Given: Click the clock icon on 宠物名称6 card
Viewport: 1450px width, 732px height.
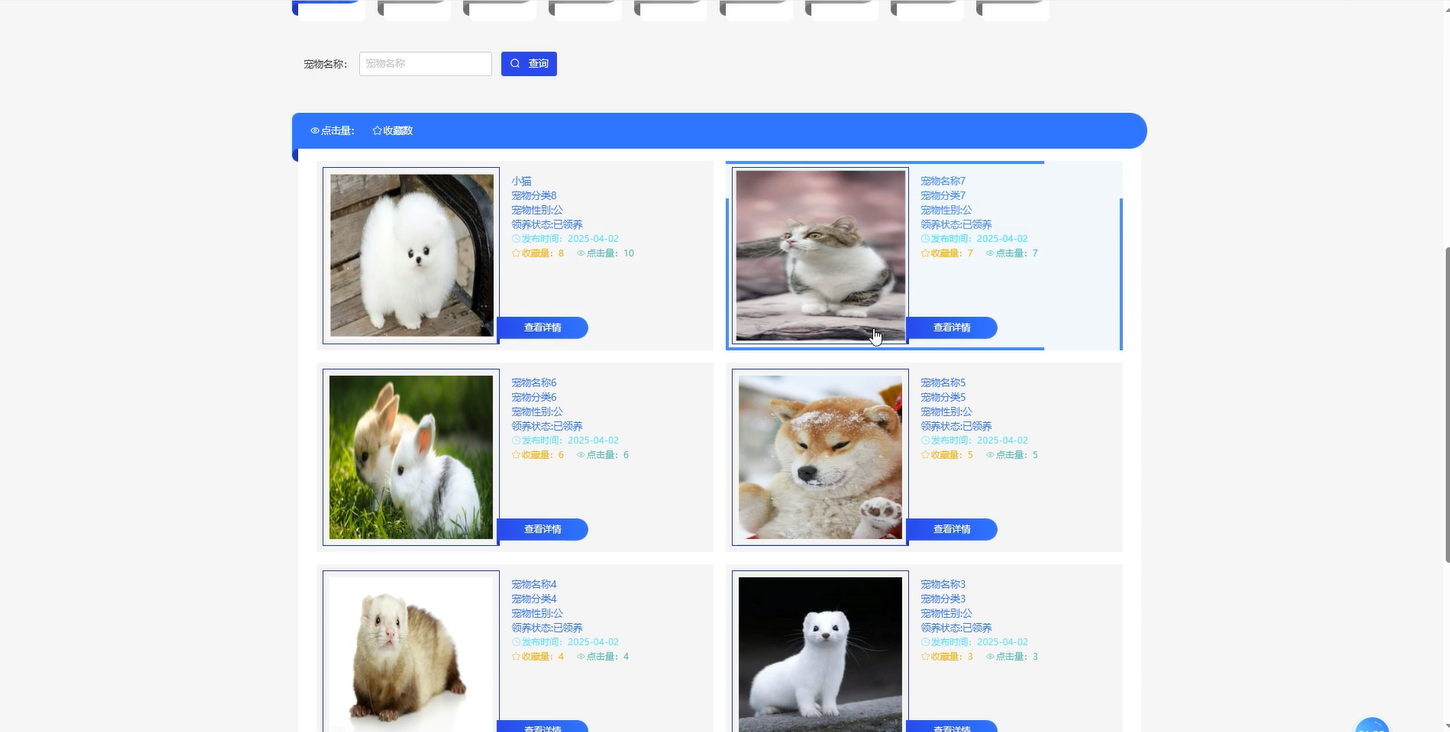Looking at the screenshot, I should click(x=516, y=441).
